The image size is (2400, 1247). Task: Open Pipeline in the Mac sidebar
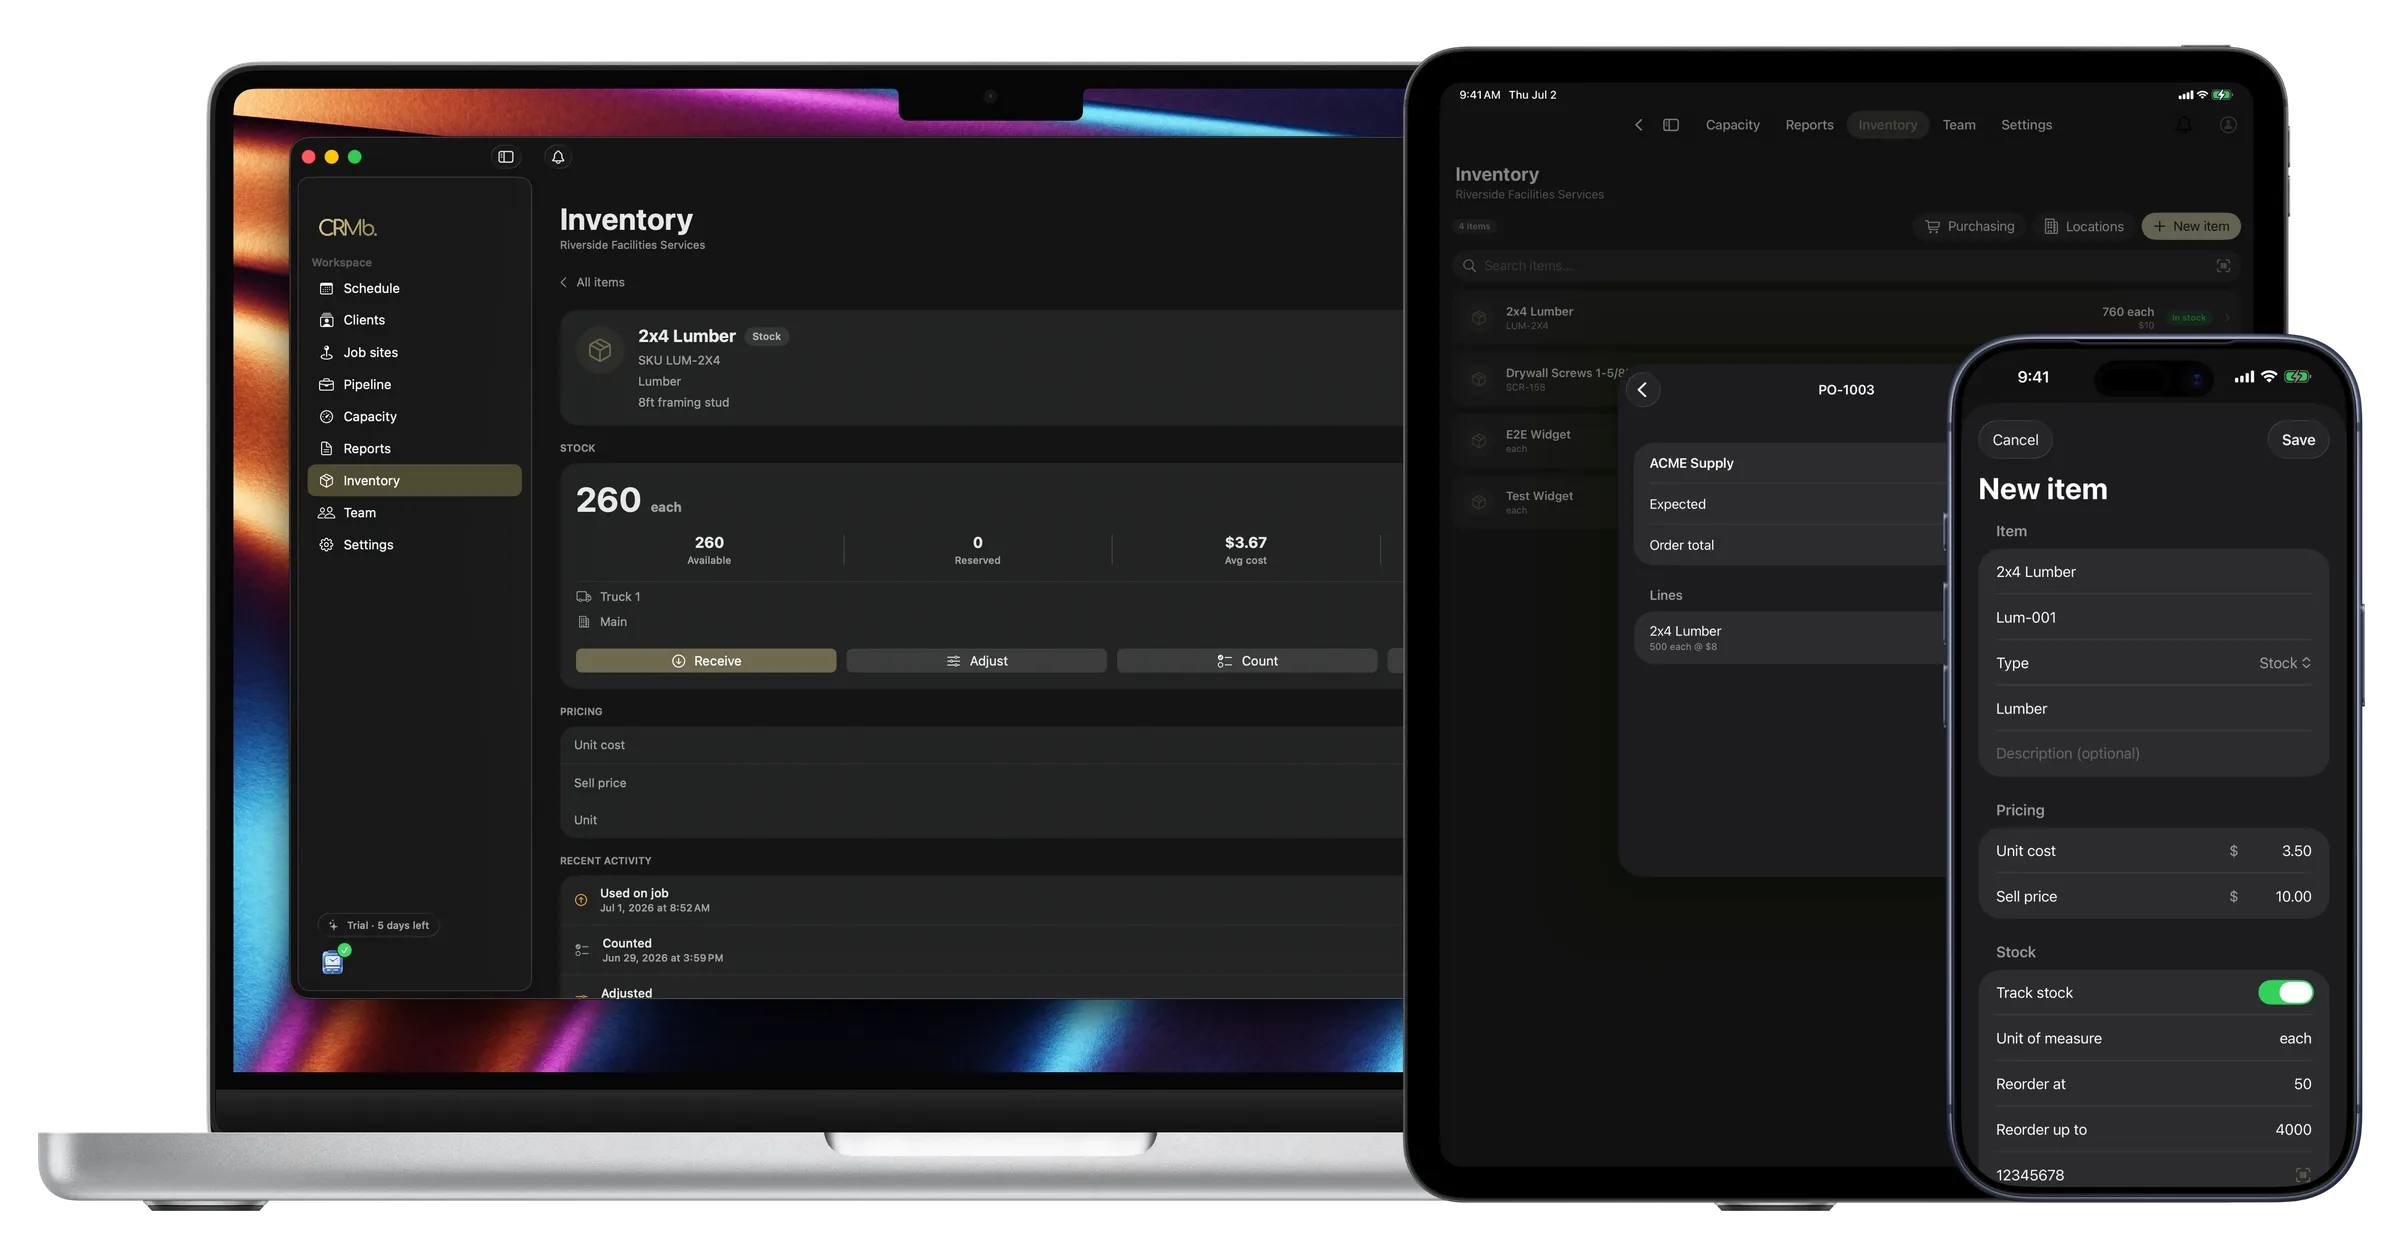coord(414,384)
